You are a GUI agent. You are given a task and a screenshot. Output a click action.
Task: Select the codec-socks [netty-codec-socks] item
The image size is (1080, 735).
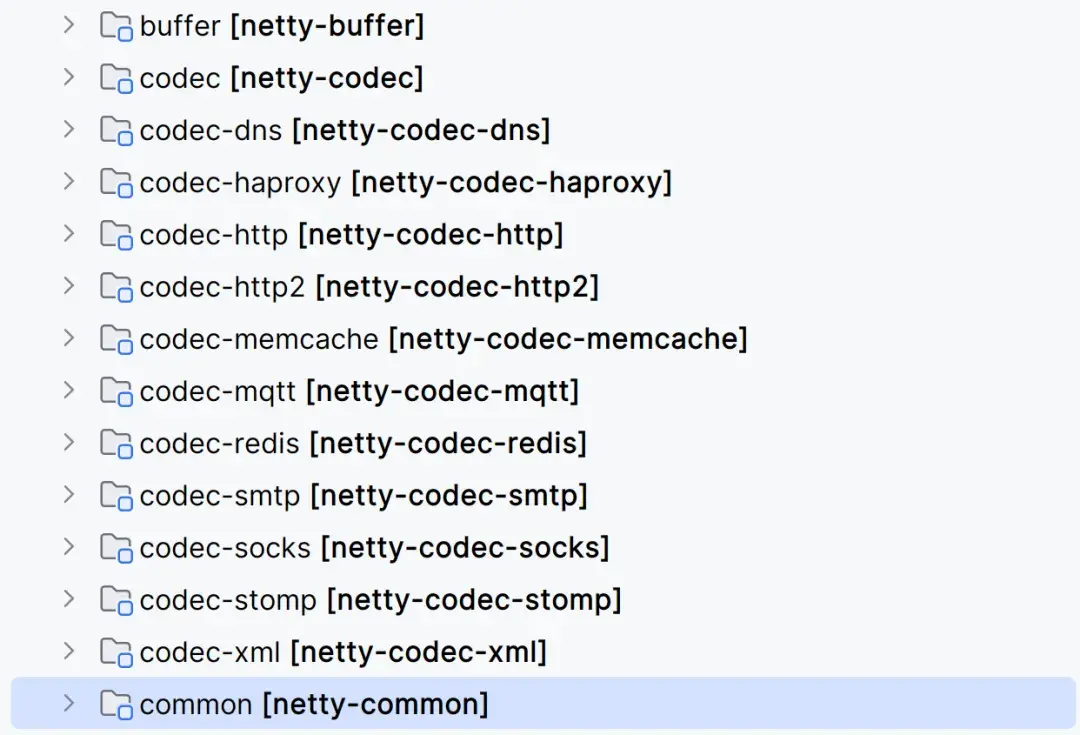pyautogui.click(x=374, y=548)
